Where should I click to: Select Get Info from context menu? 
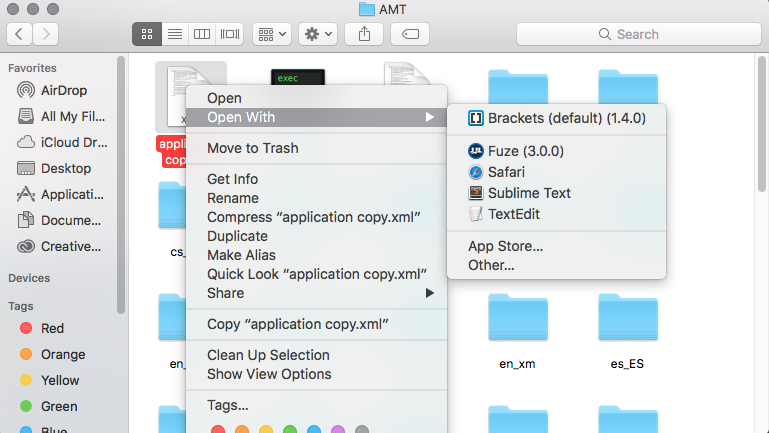tap(316, 179)
